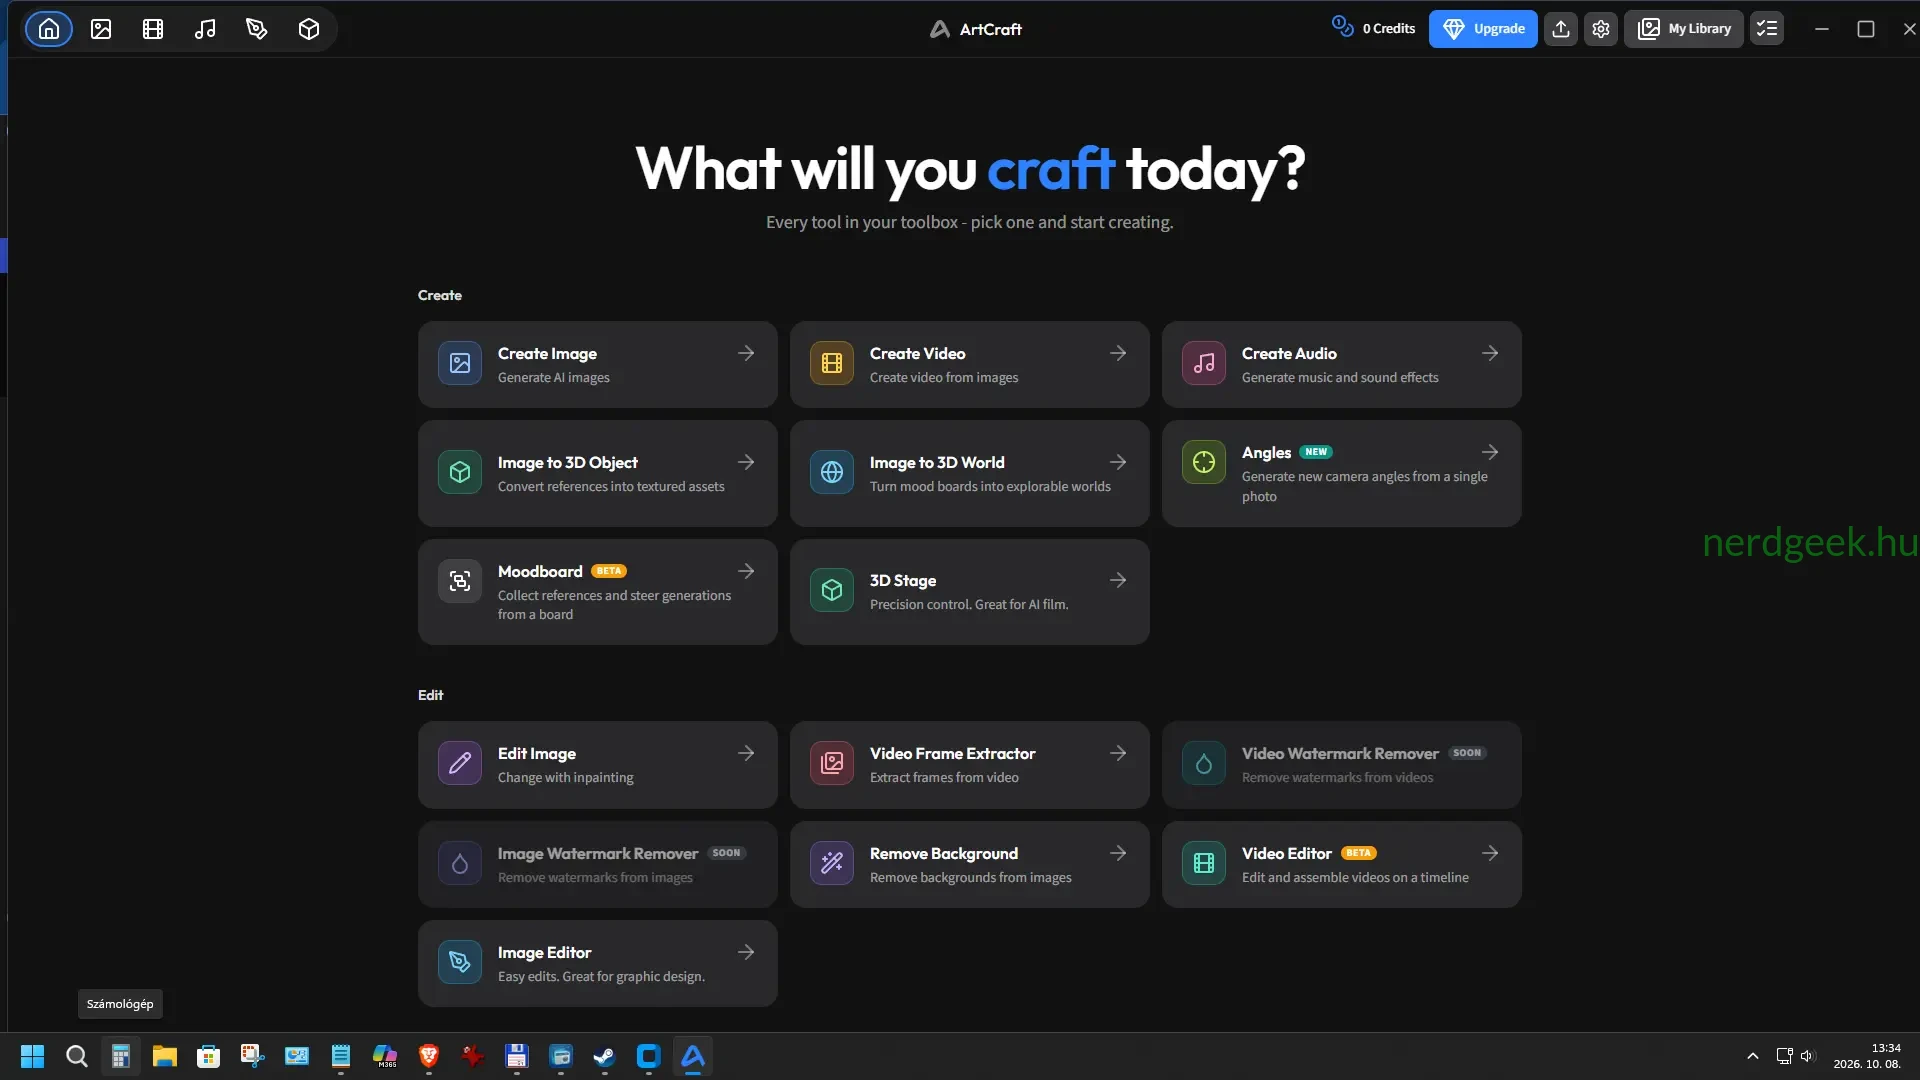
Task: Click the Moodboard scan icon
Action: pyautogui.click(x=460, y=582)
